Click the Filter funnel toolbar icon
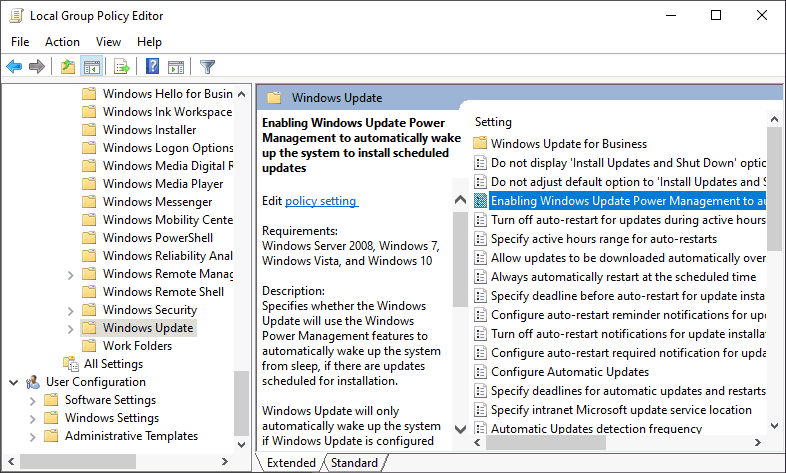 (207, 66)
